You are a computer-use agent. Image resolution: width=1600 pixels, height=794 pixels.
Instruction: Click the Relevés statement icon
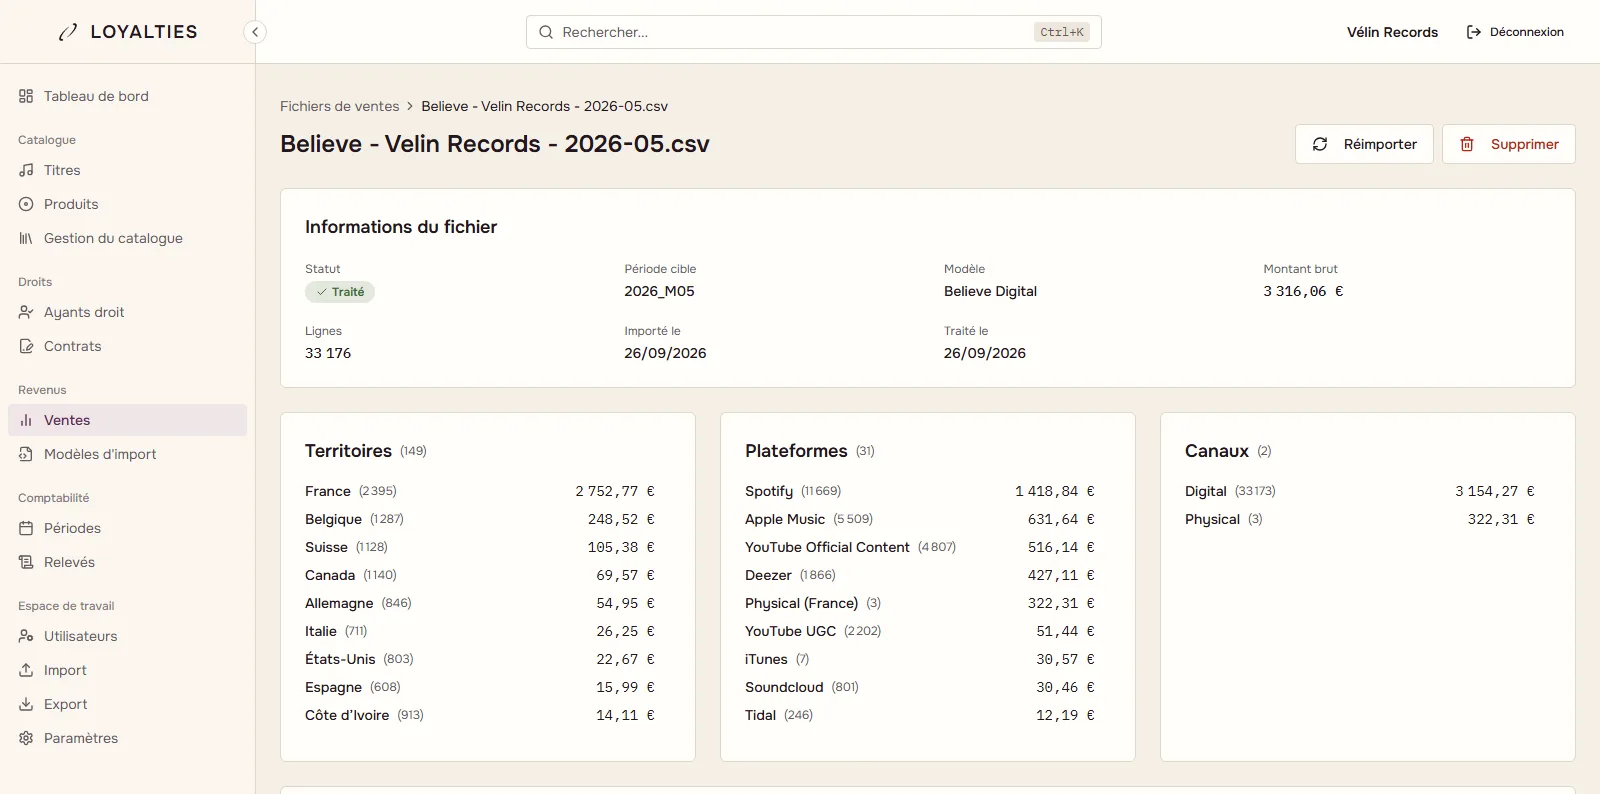(26, 562)
